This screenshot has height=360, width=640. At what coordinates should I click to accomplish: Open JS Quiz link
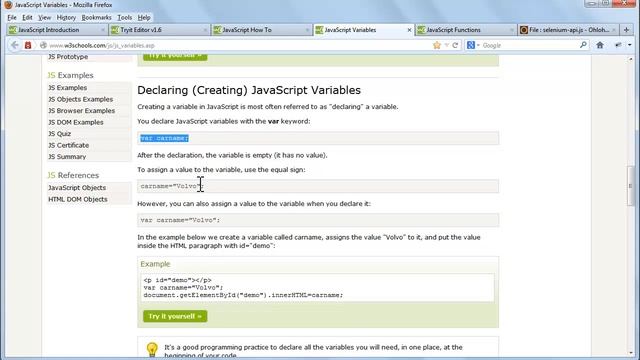click(x=60, y=133)
